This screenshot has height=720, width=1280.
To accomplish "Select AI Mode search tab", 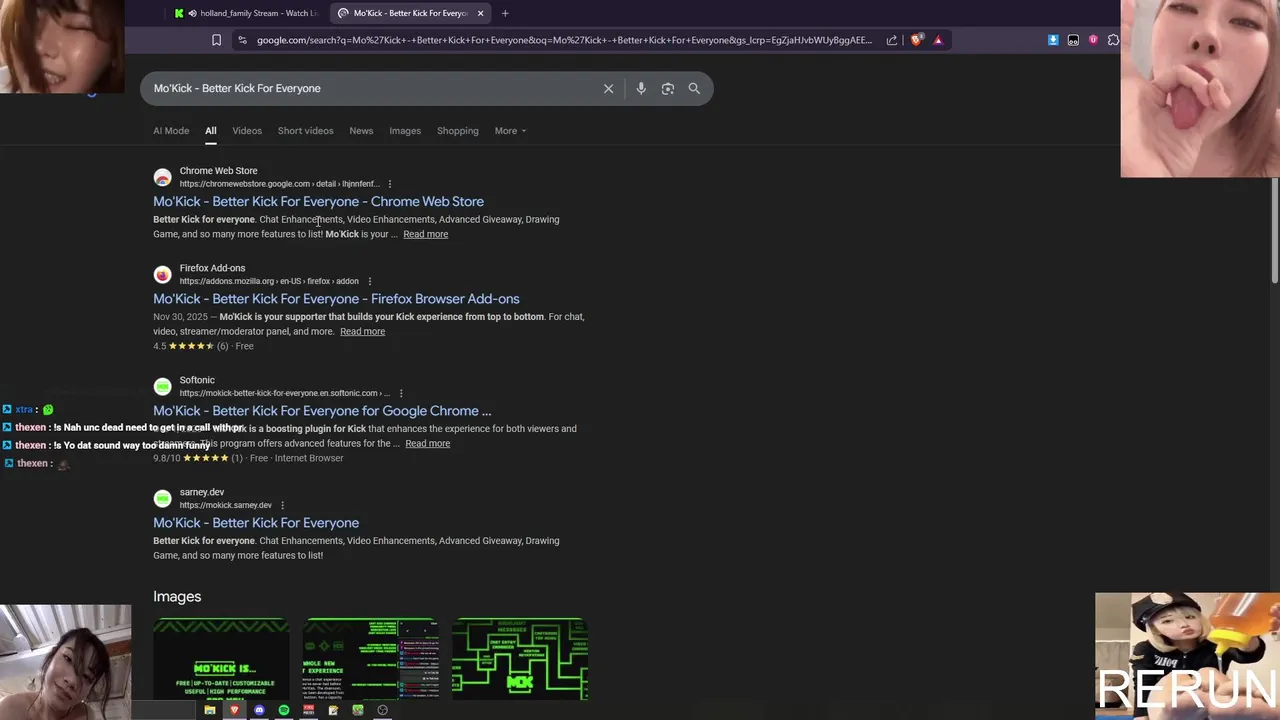I will point(171,131).
